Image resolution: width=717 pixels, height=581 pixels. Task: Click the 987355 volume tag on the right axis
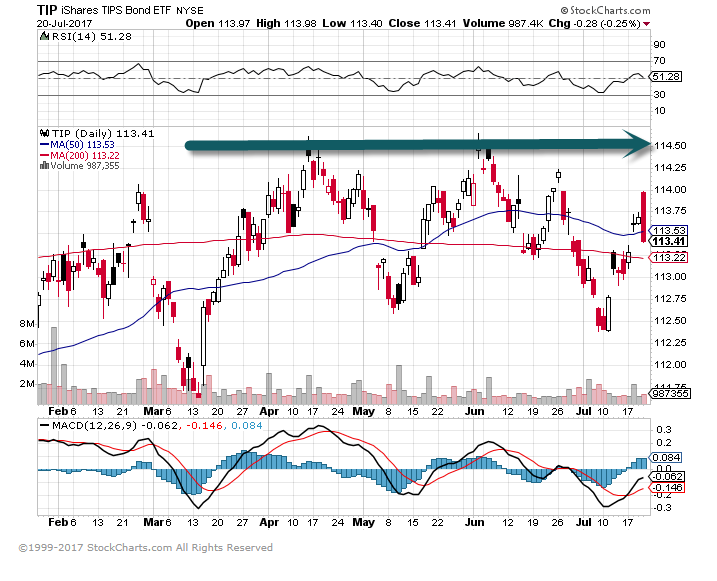pyautogui.click(x=670, y=393)
